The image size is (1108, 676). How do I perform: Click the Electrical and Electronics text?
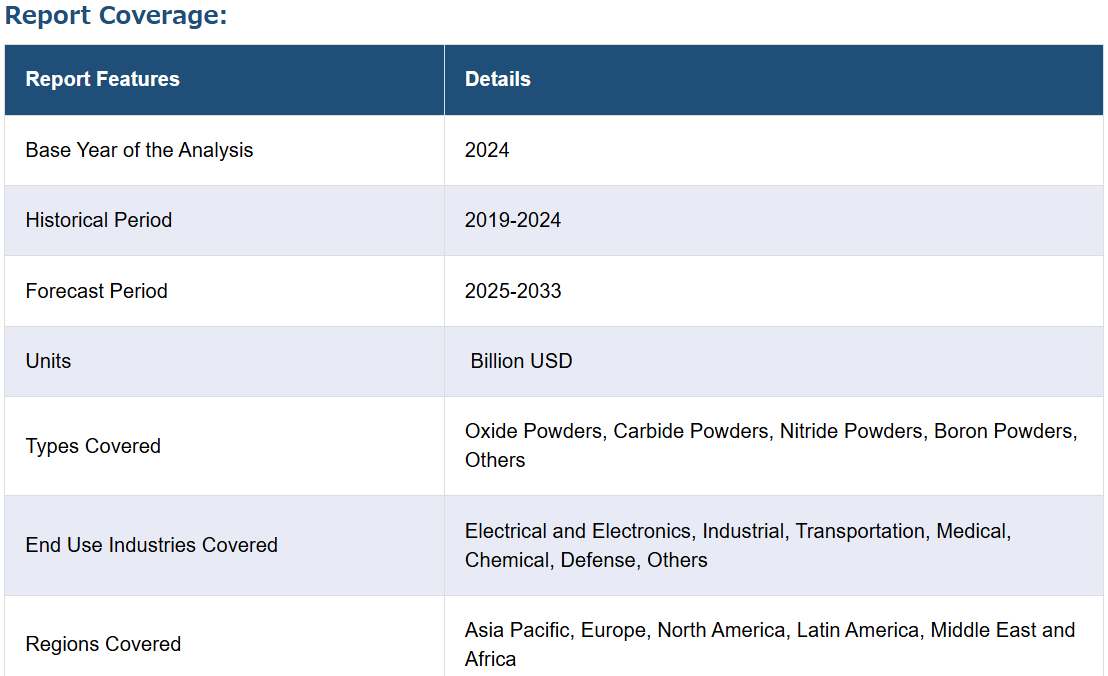tap(577, 531)
